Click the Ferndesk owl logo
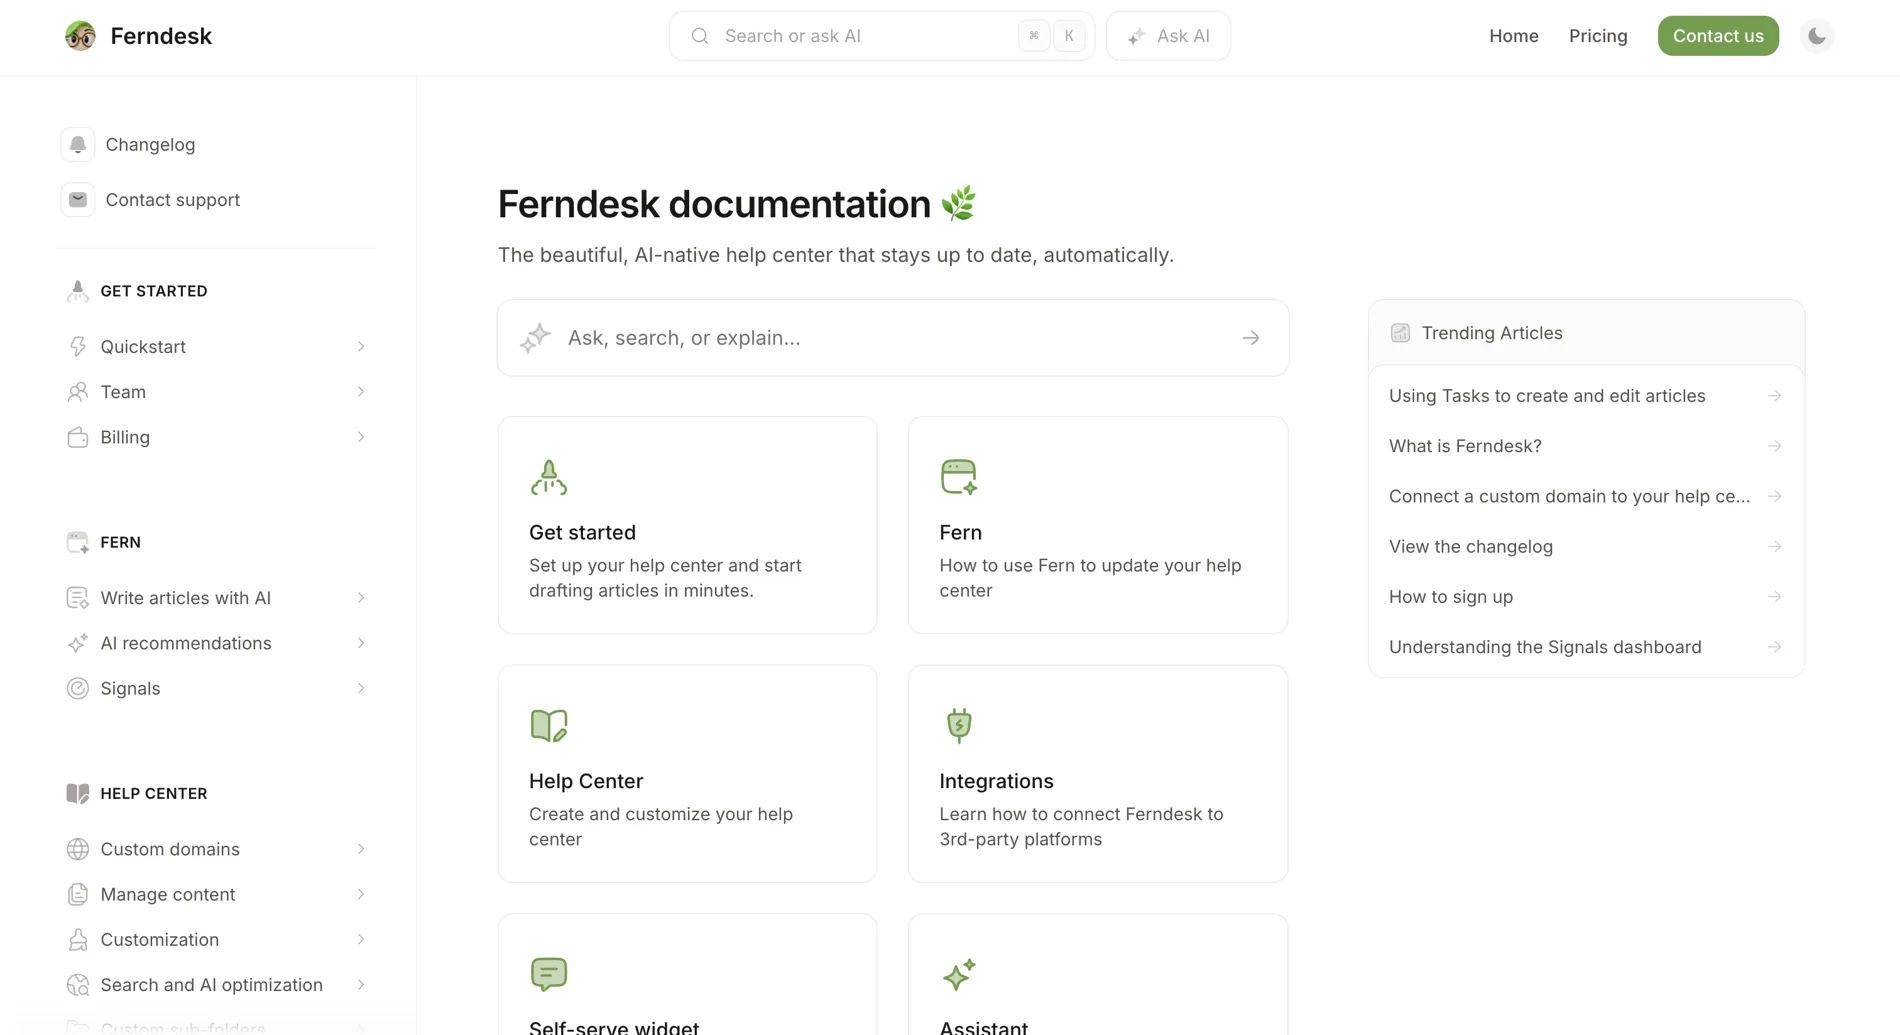The width and height of the screenshot is (1900, 1035). coord(79,35)
